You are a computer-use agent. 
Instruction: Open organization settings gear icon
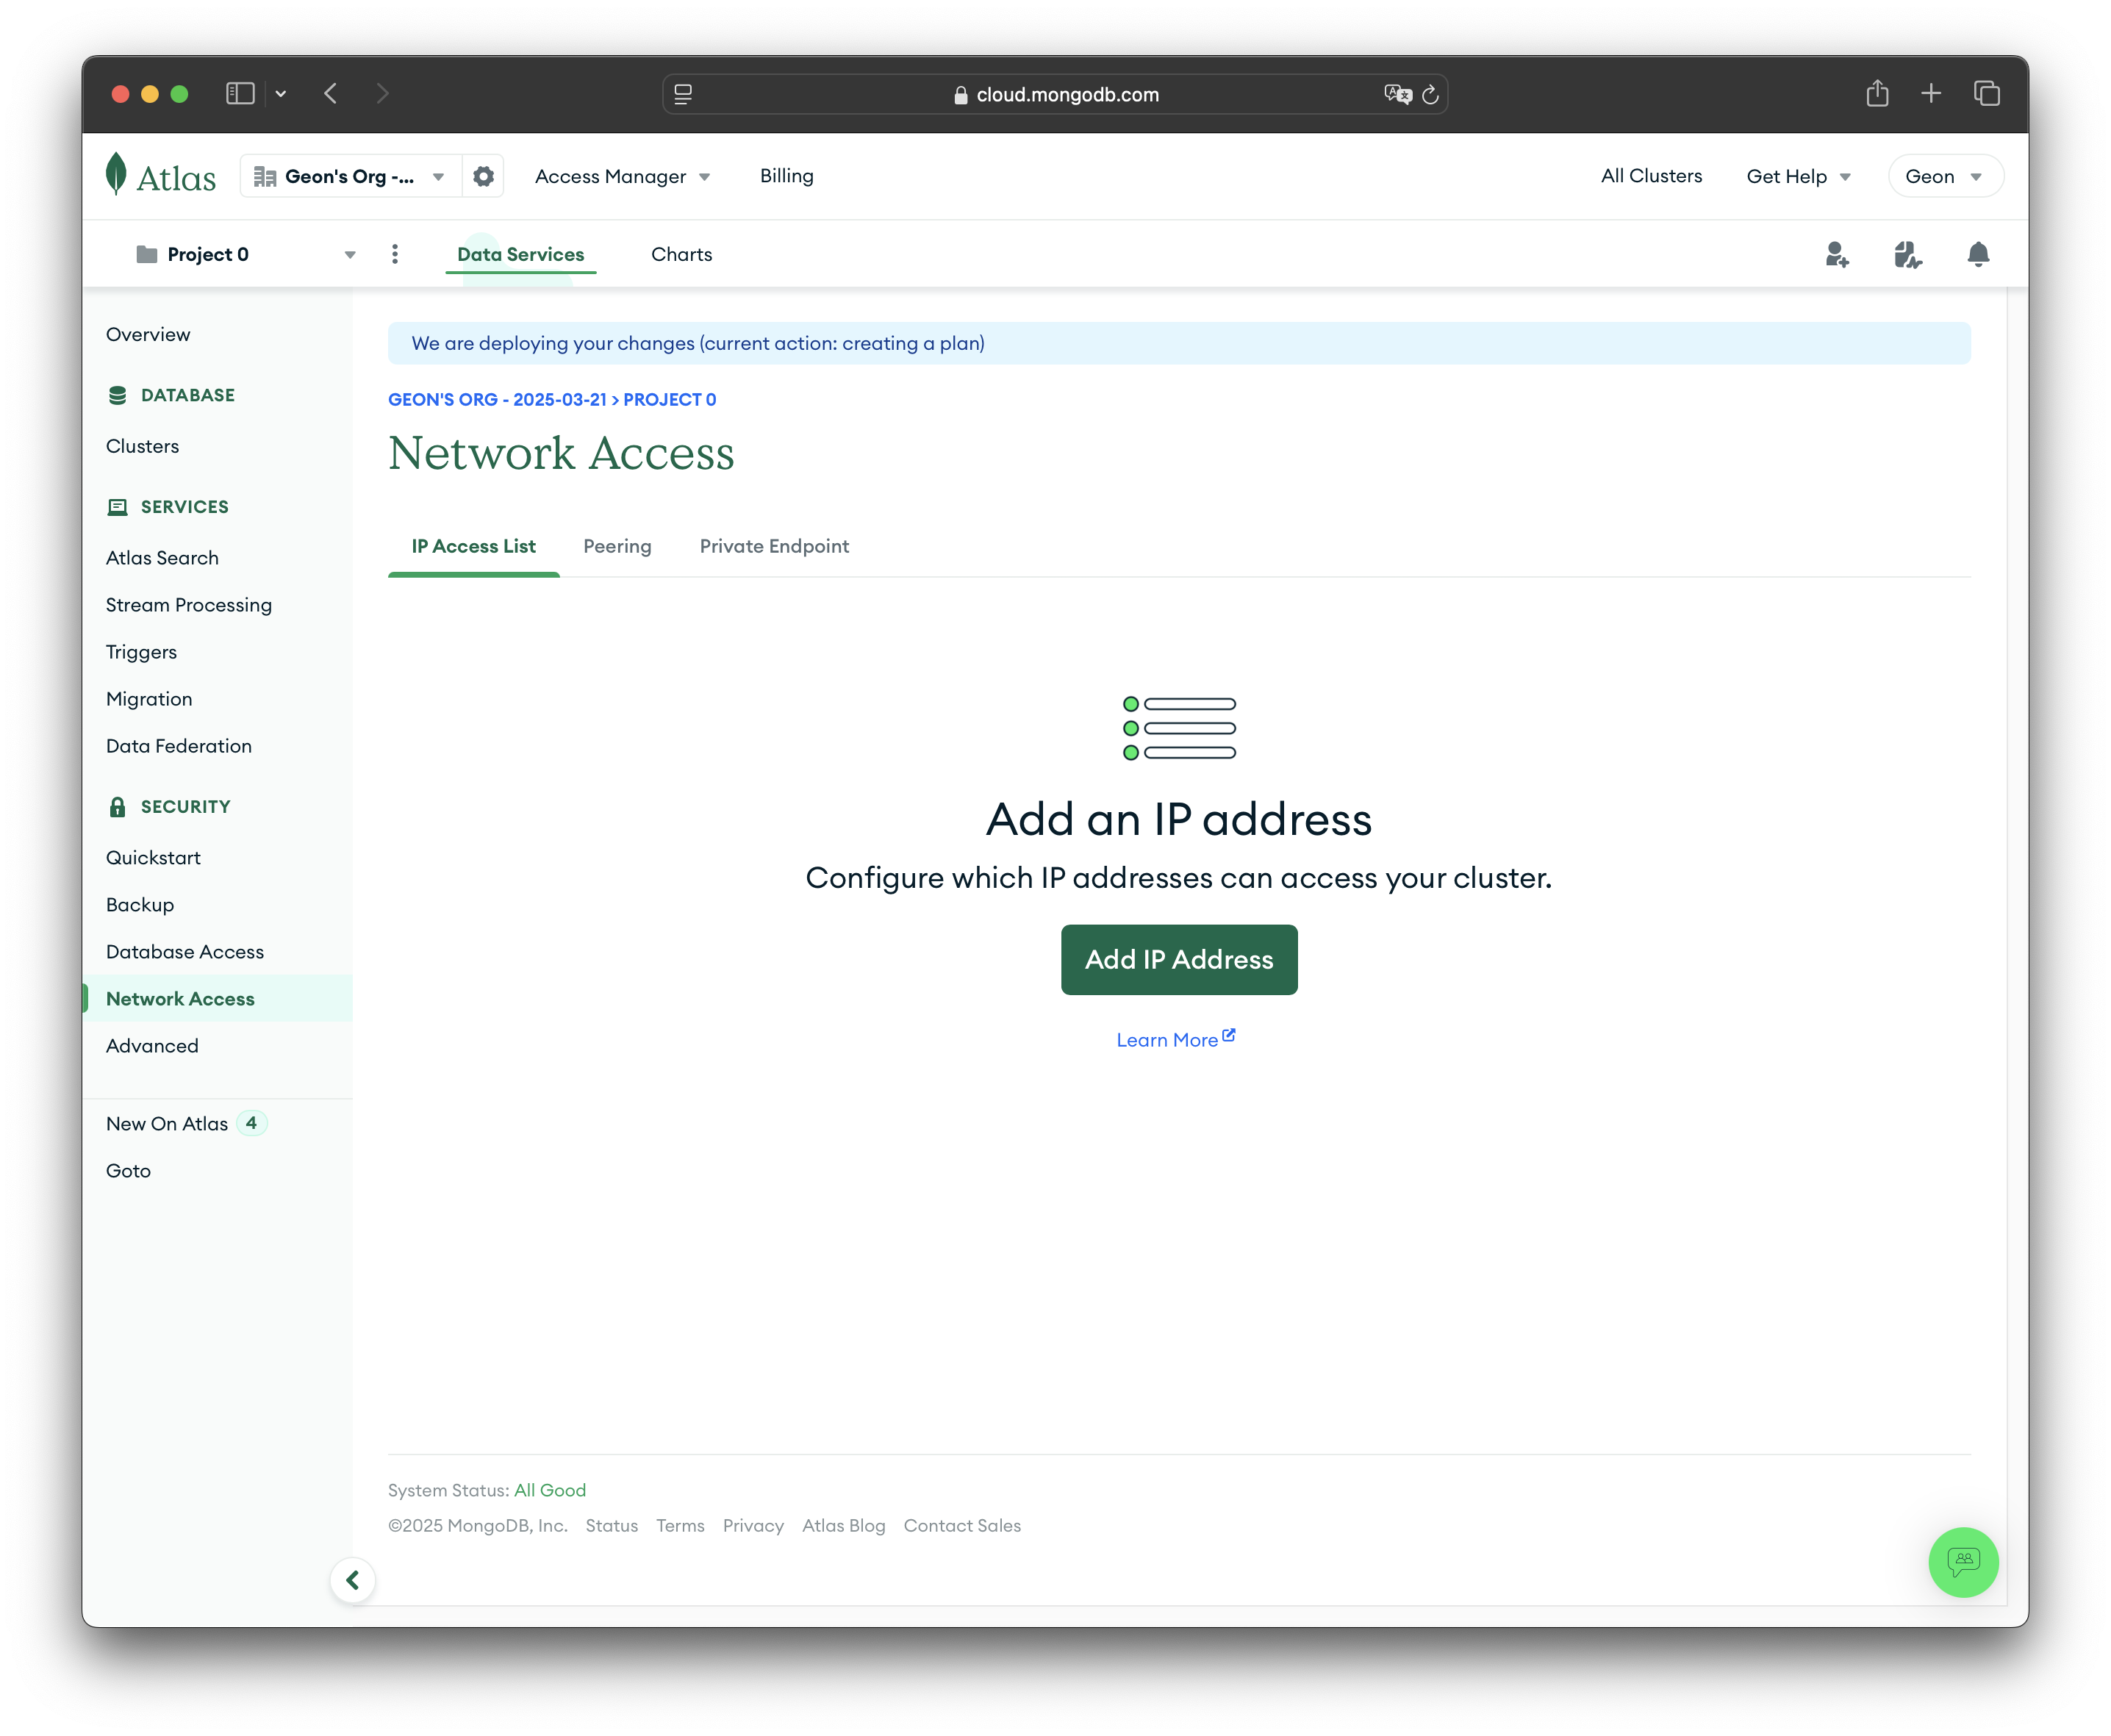pyautogui.click(x=483, y=176)
